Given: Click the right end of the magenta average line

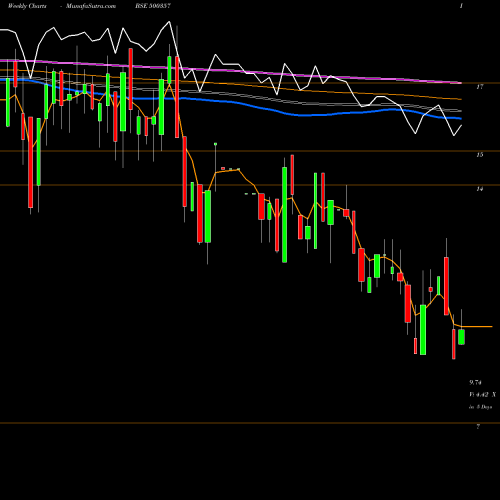Looking at the screenshot, I should [x=461, y=83].
